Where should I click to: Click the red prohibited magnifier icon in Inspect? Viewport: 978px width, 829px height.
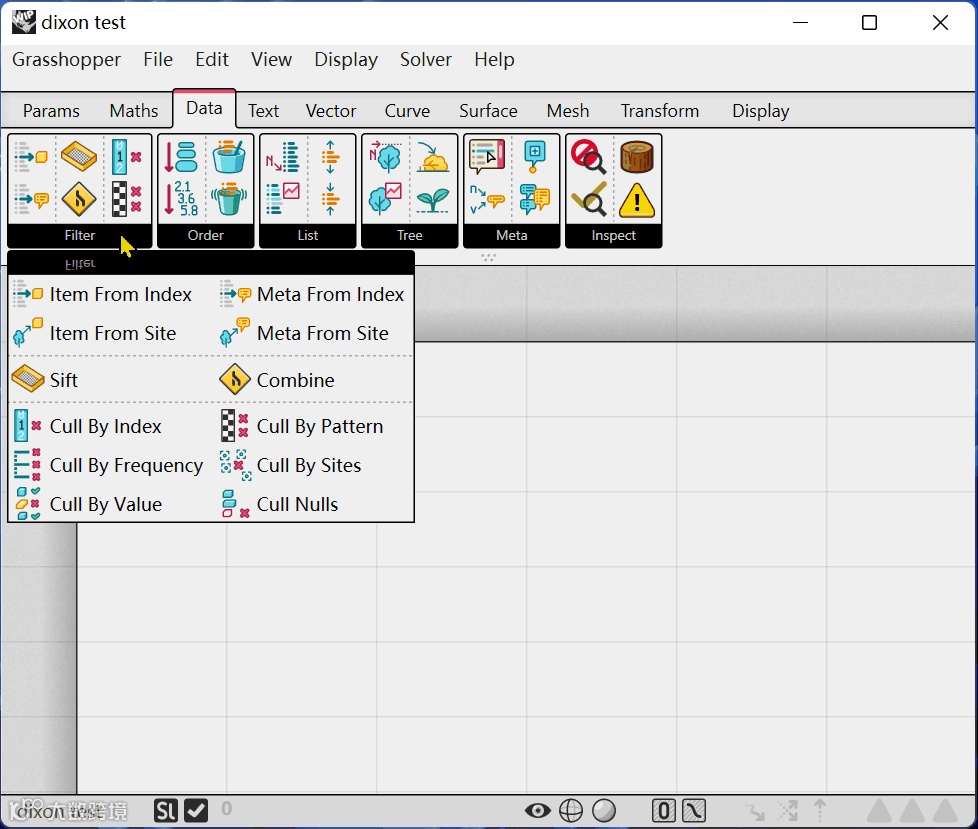(x=588, y=157)
